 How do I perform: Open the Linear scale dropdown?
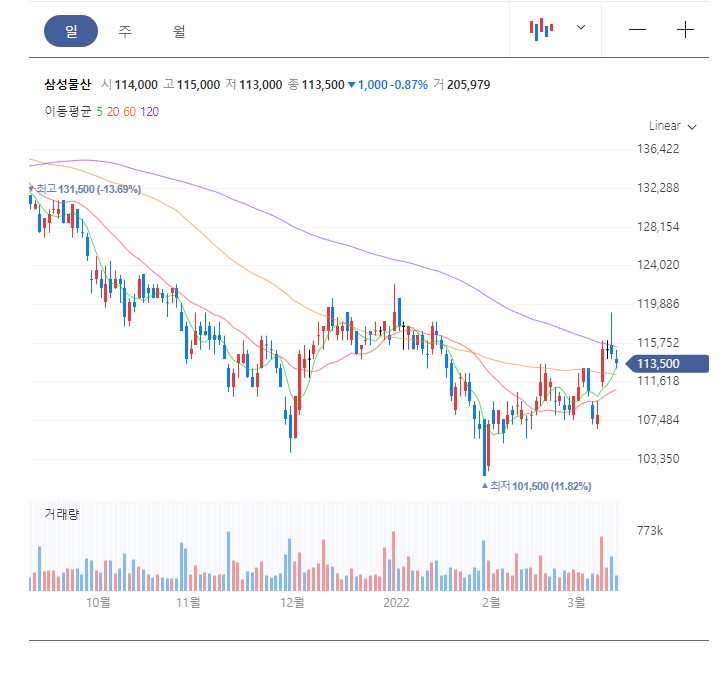(x=672, y=126)
